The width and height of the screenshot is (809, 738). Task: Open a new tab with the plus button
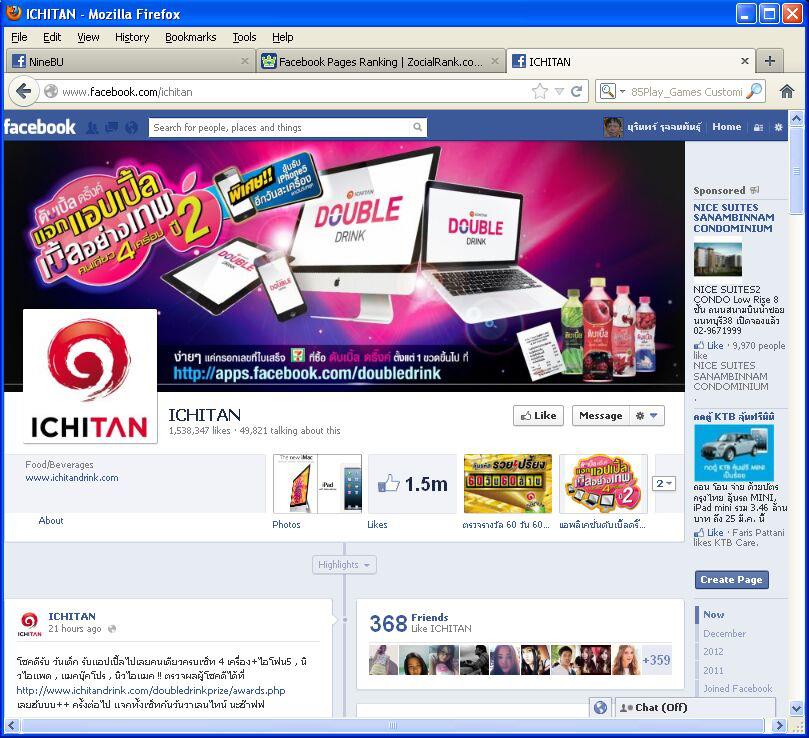click(769, 61)
